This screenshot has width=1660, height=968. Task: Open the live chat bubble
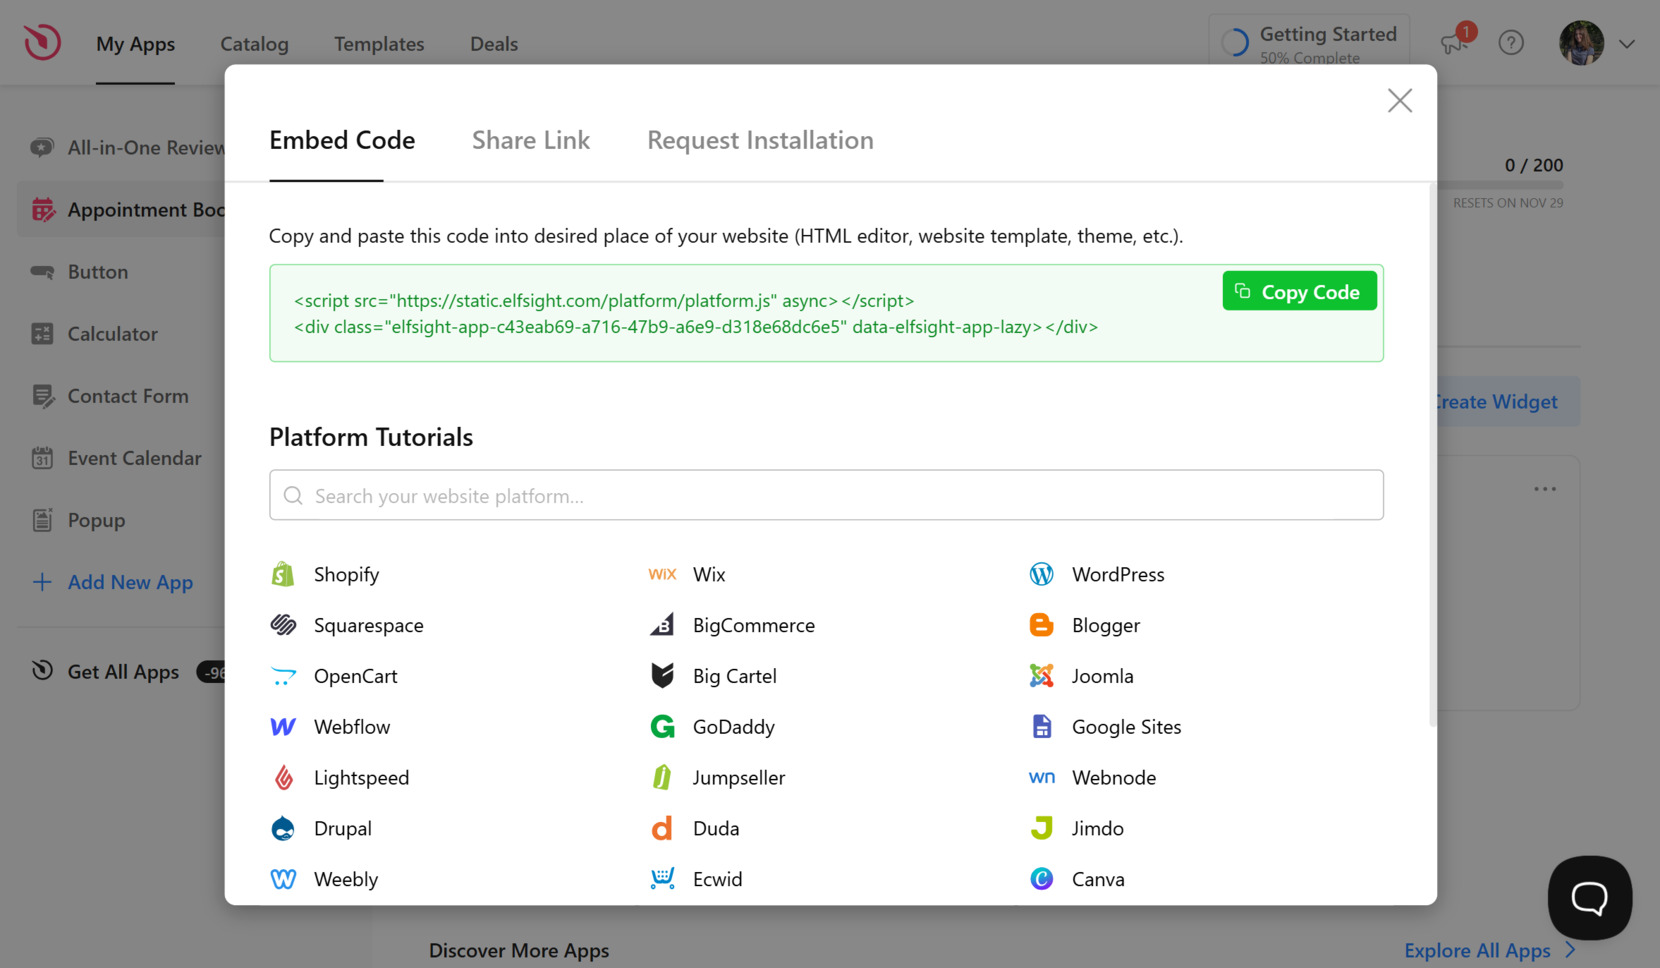[1589, 898]
